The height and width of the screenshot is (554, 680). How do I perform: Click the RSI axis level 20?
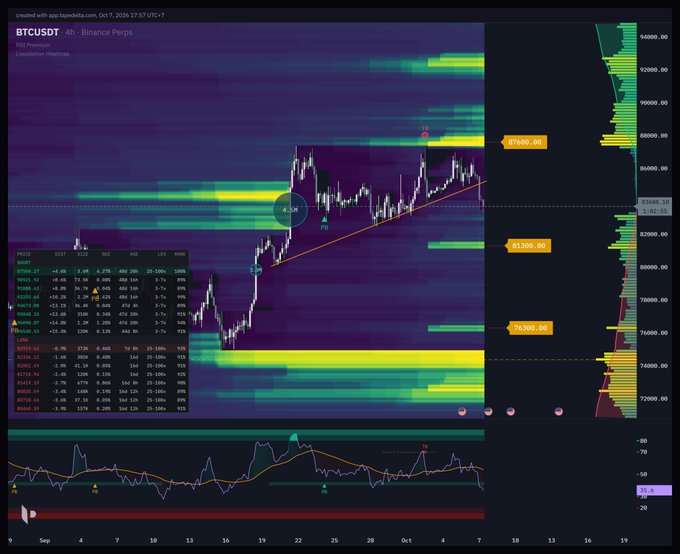pyautogui.click(x=643, y=508)
